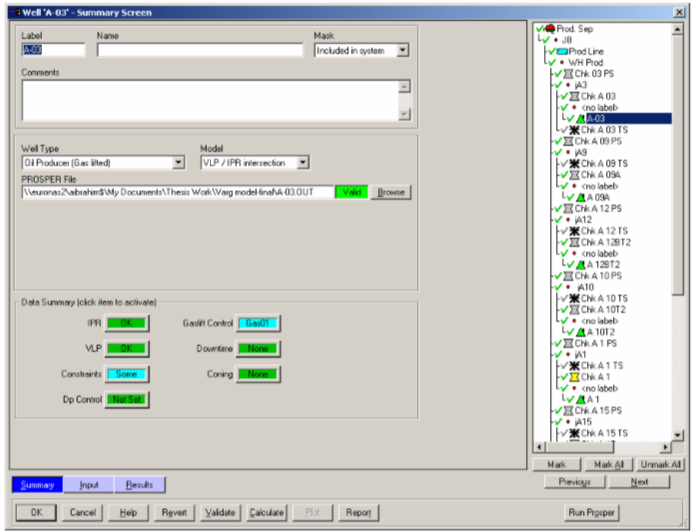Open the Model dropdown
Image resolution: width=694 pixels, height=532 pixels.
303,163
